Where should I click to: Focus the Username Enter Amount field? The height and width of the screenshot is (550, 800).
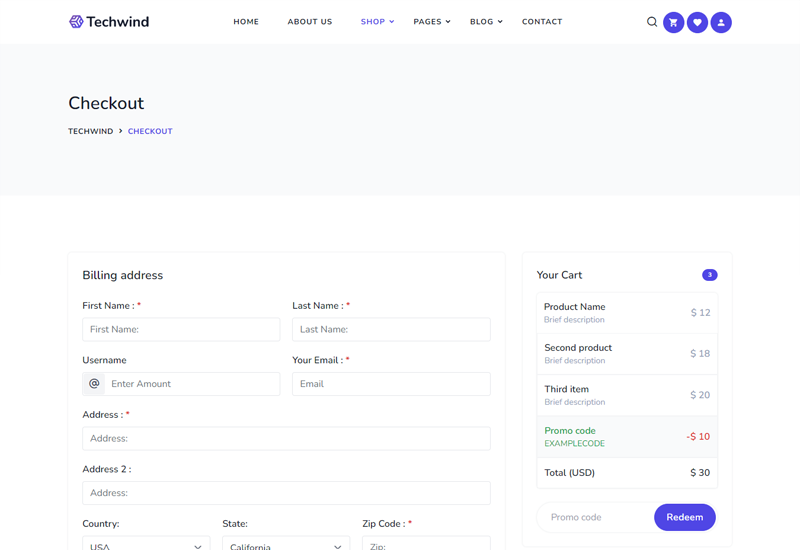(192, 384)
